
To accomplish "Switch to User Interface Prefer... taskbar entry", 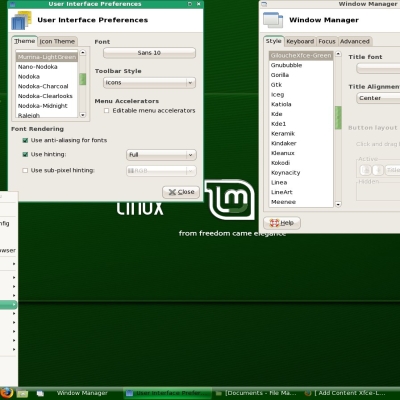I will coord(167,393).
